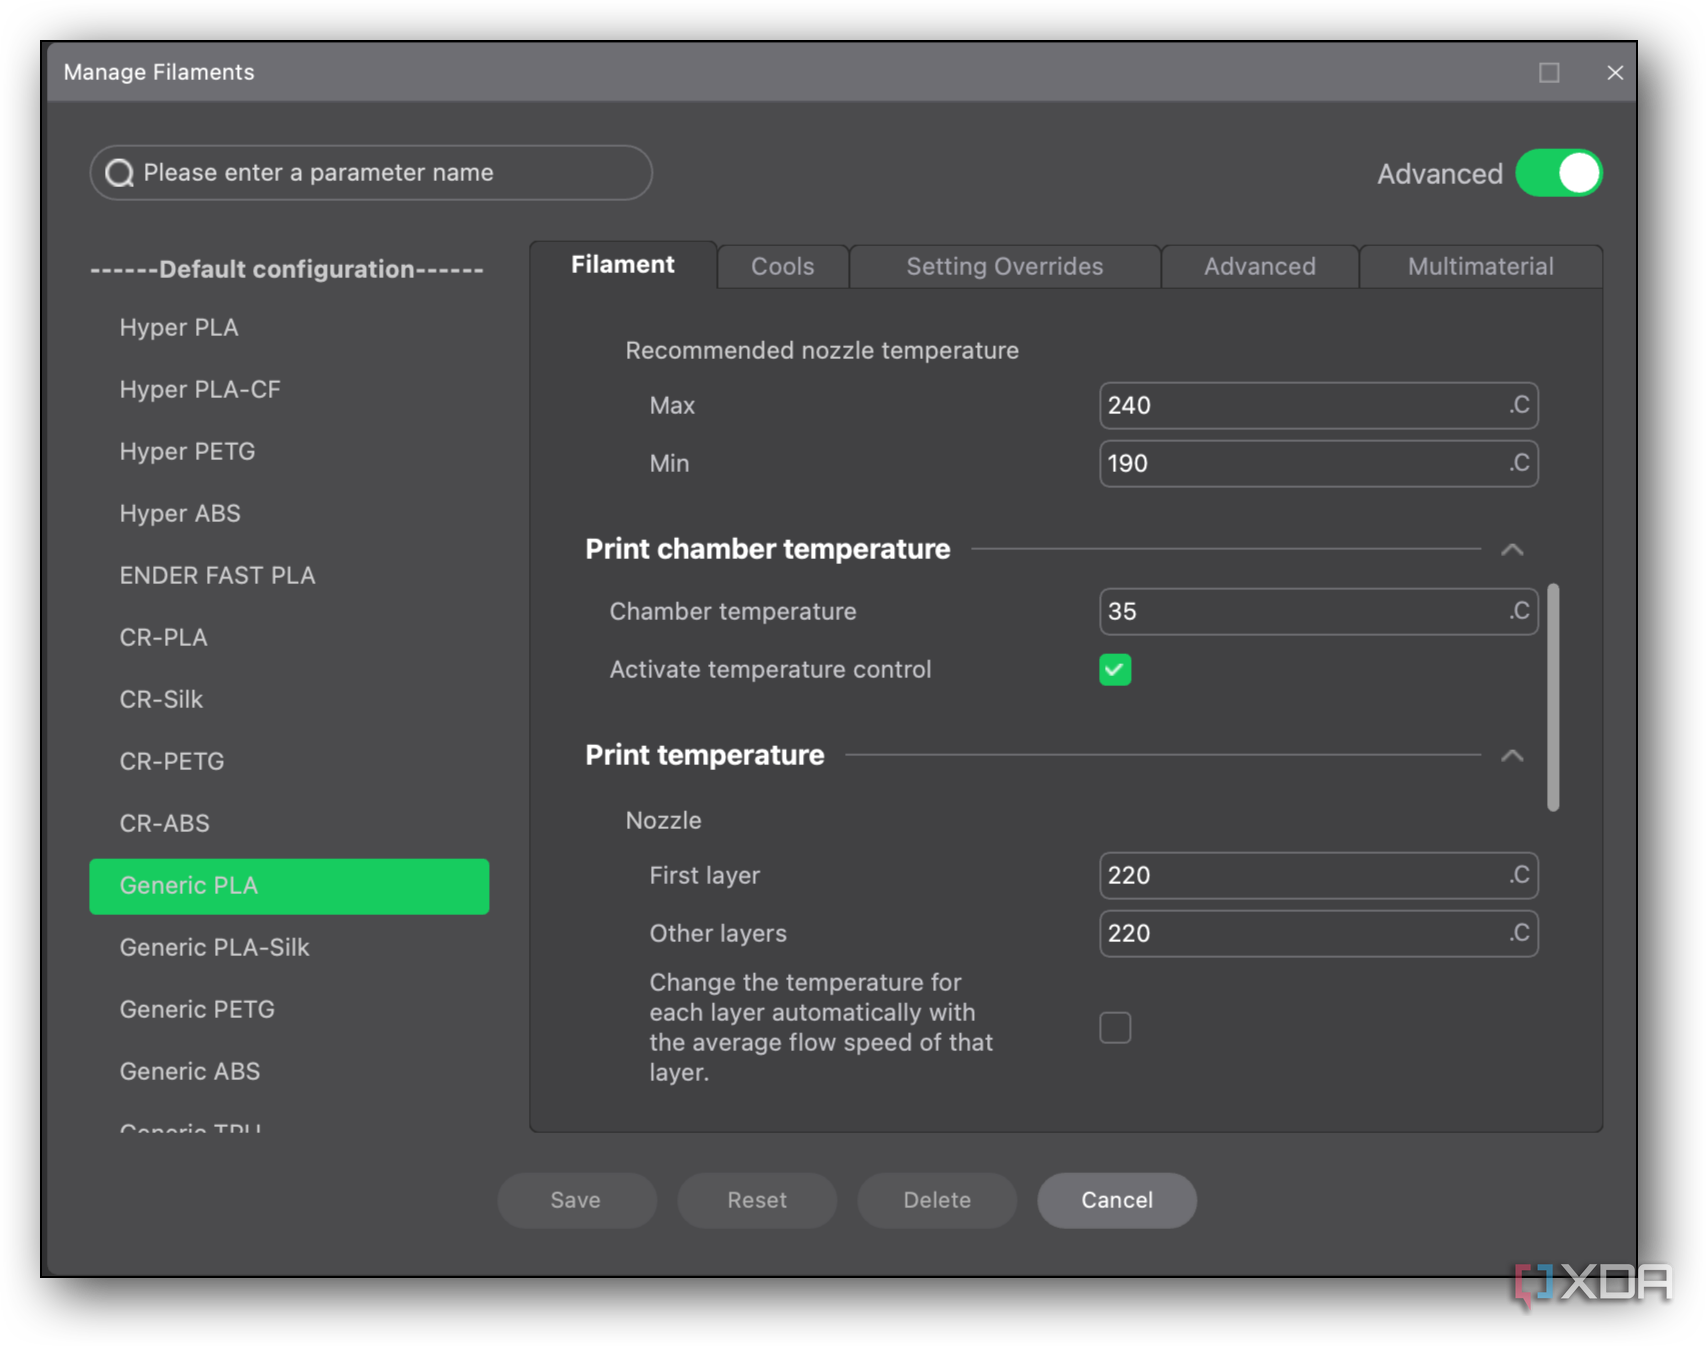This screenshot has height=1346, width=1706.
Task: Collapse the Print chamber temperature section
Action: [1512, 549]
